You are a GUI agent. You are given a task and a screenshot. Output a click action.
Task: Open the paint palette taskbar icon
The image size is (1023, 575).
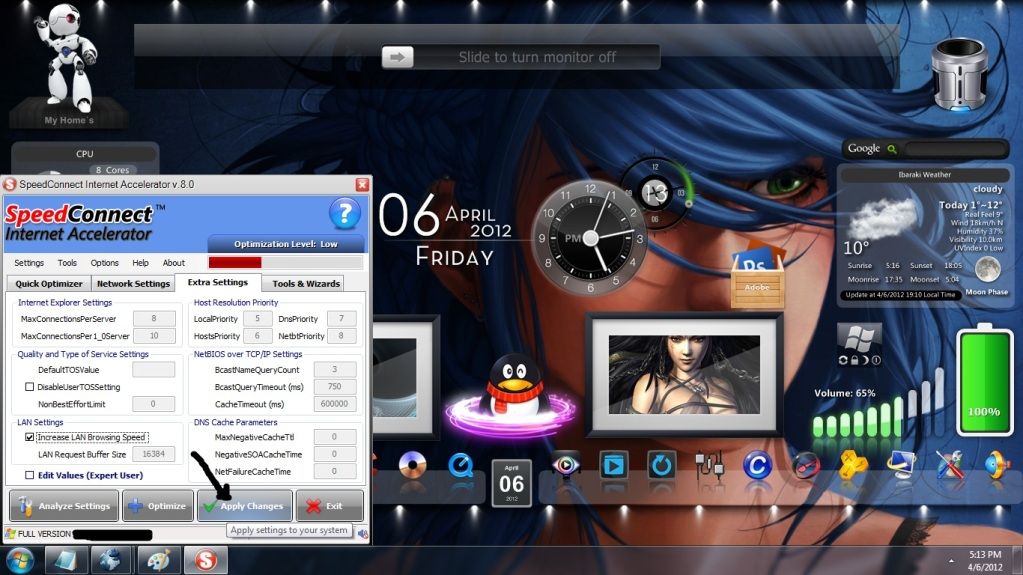(159, 560)
